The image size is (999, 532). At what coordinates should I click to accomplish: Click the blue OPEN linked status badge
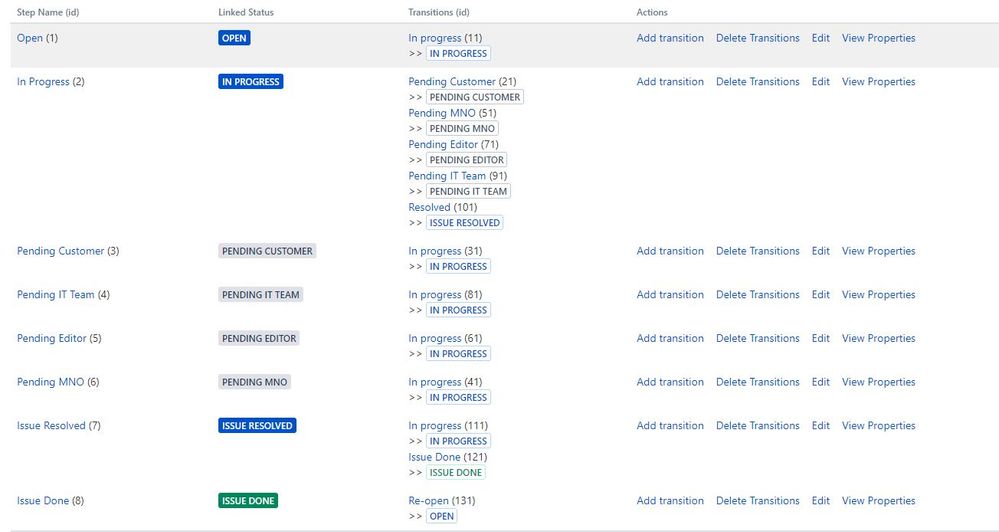point(234,38)
